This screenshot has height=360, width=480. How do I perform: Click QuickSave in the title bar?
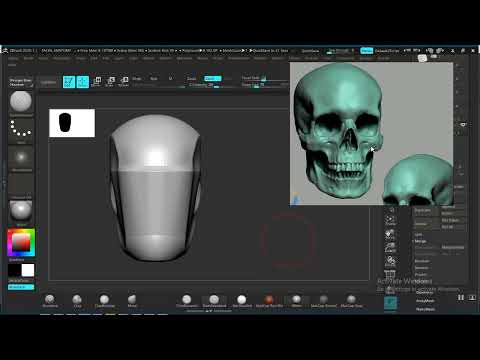coord(310,51)
